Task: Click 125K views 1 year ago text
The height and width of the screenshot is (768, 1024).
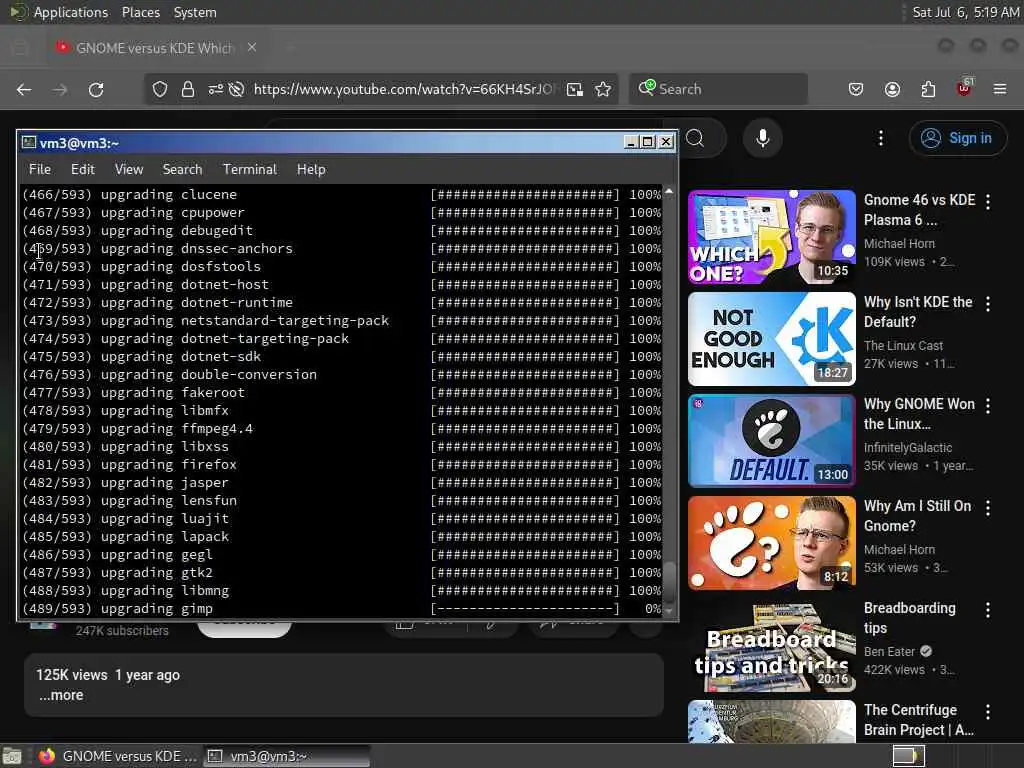Action: [108, 675]
